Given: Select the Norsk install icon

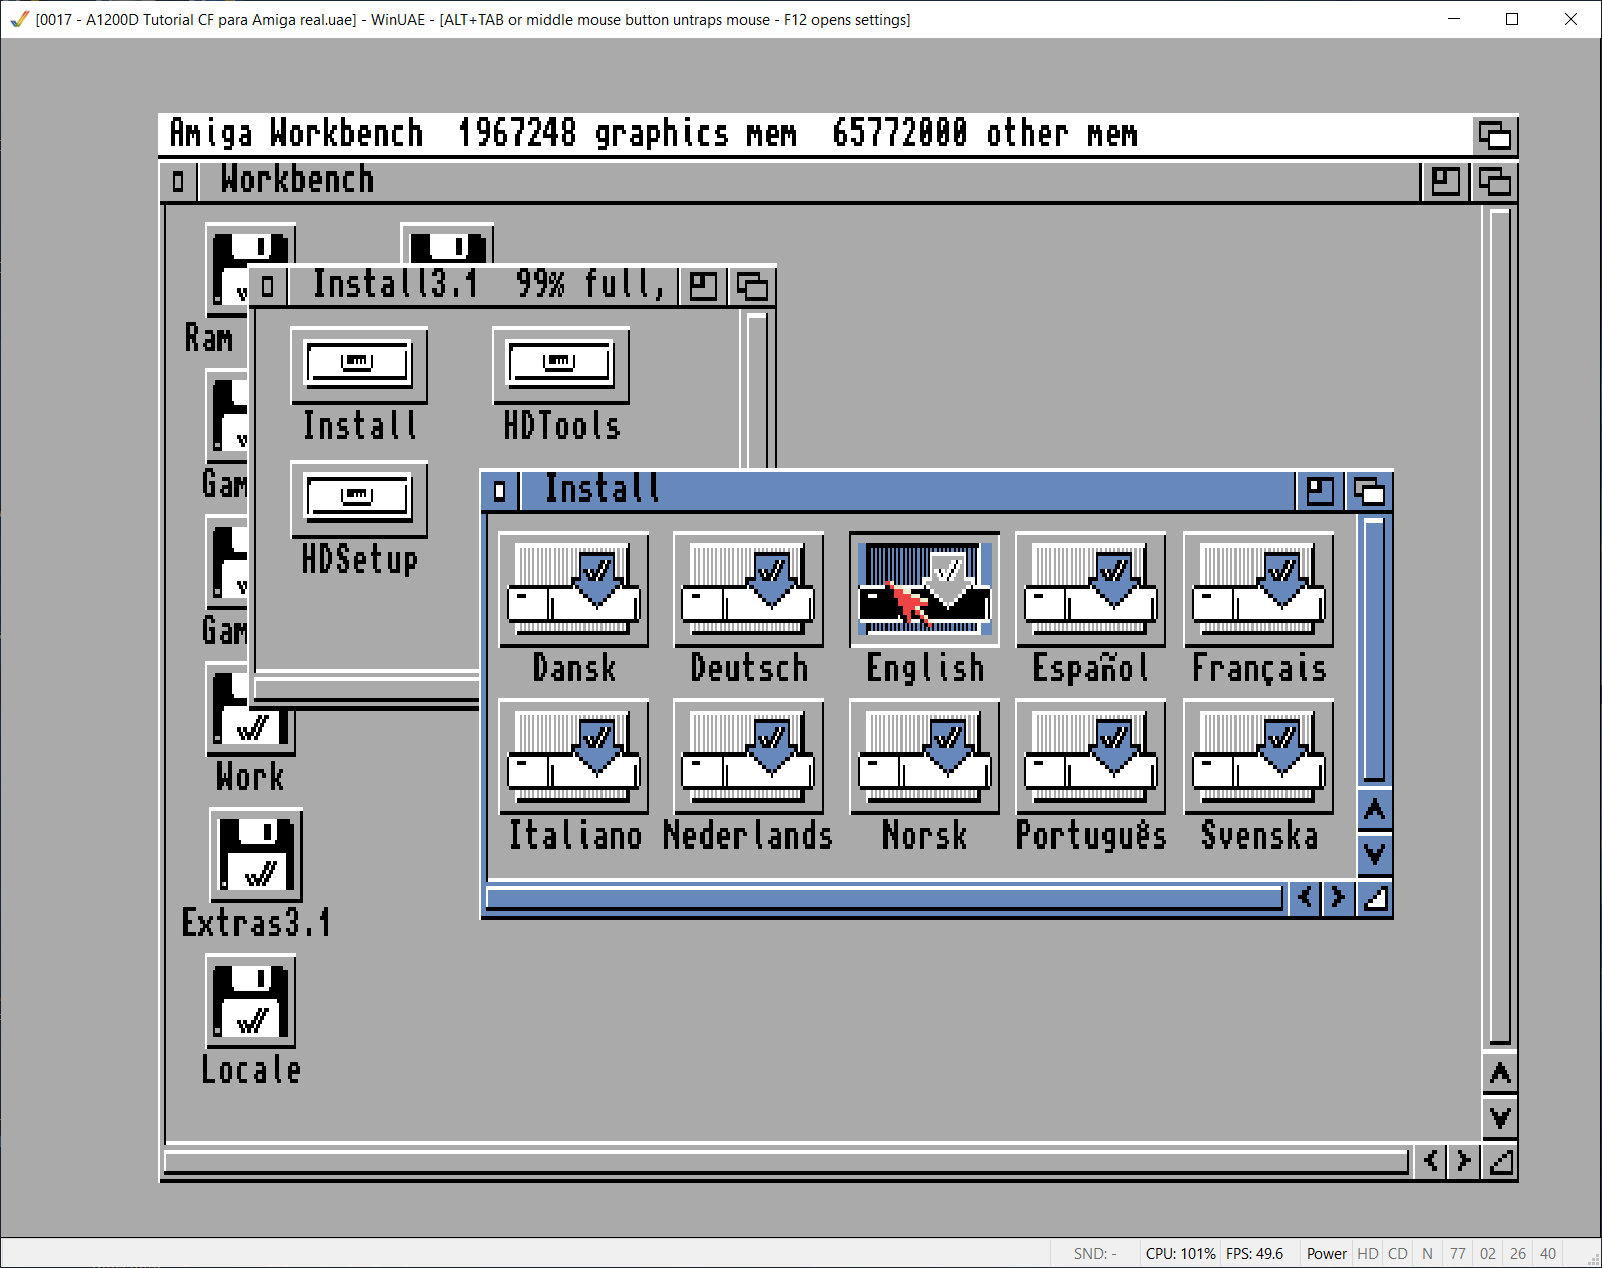Looking at the screenshot, I should 924,757.
